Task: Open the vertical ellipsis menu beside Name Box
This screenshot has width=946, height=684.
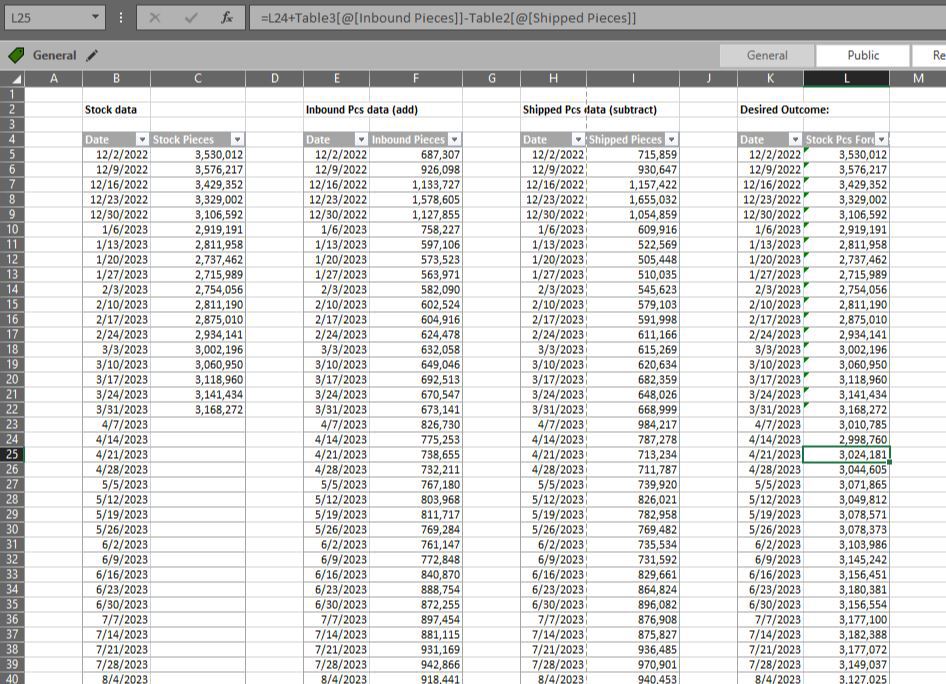Action: click(119, 17)
